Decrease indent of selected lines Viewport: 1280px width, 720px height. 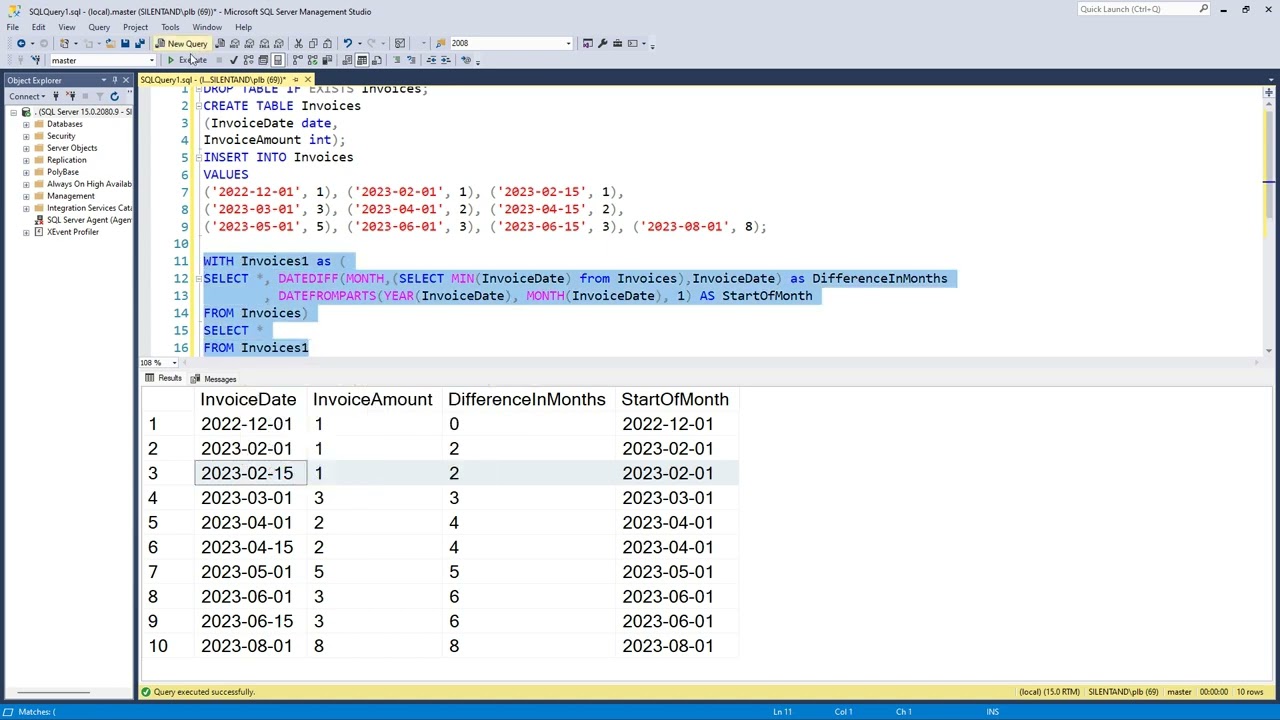point(431,60)
